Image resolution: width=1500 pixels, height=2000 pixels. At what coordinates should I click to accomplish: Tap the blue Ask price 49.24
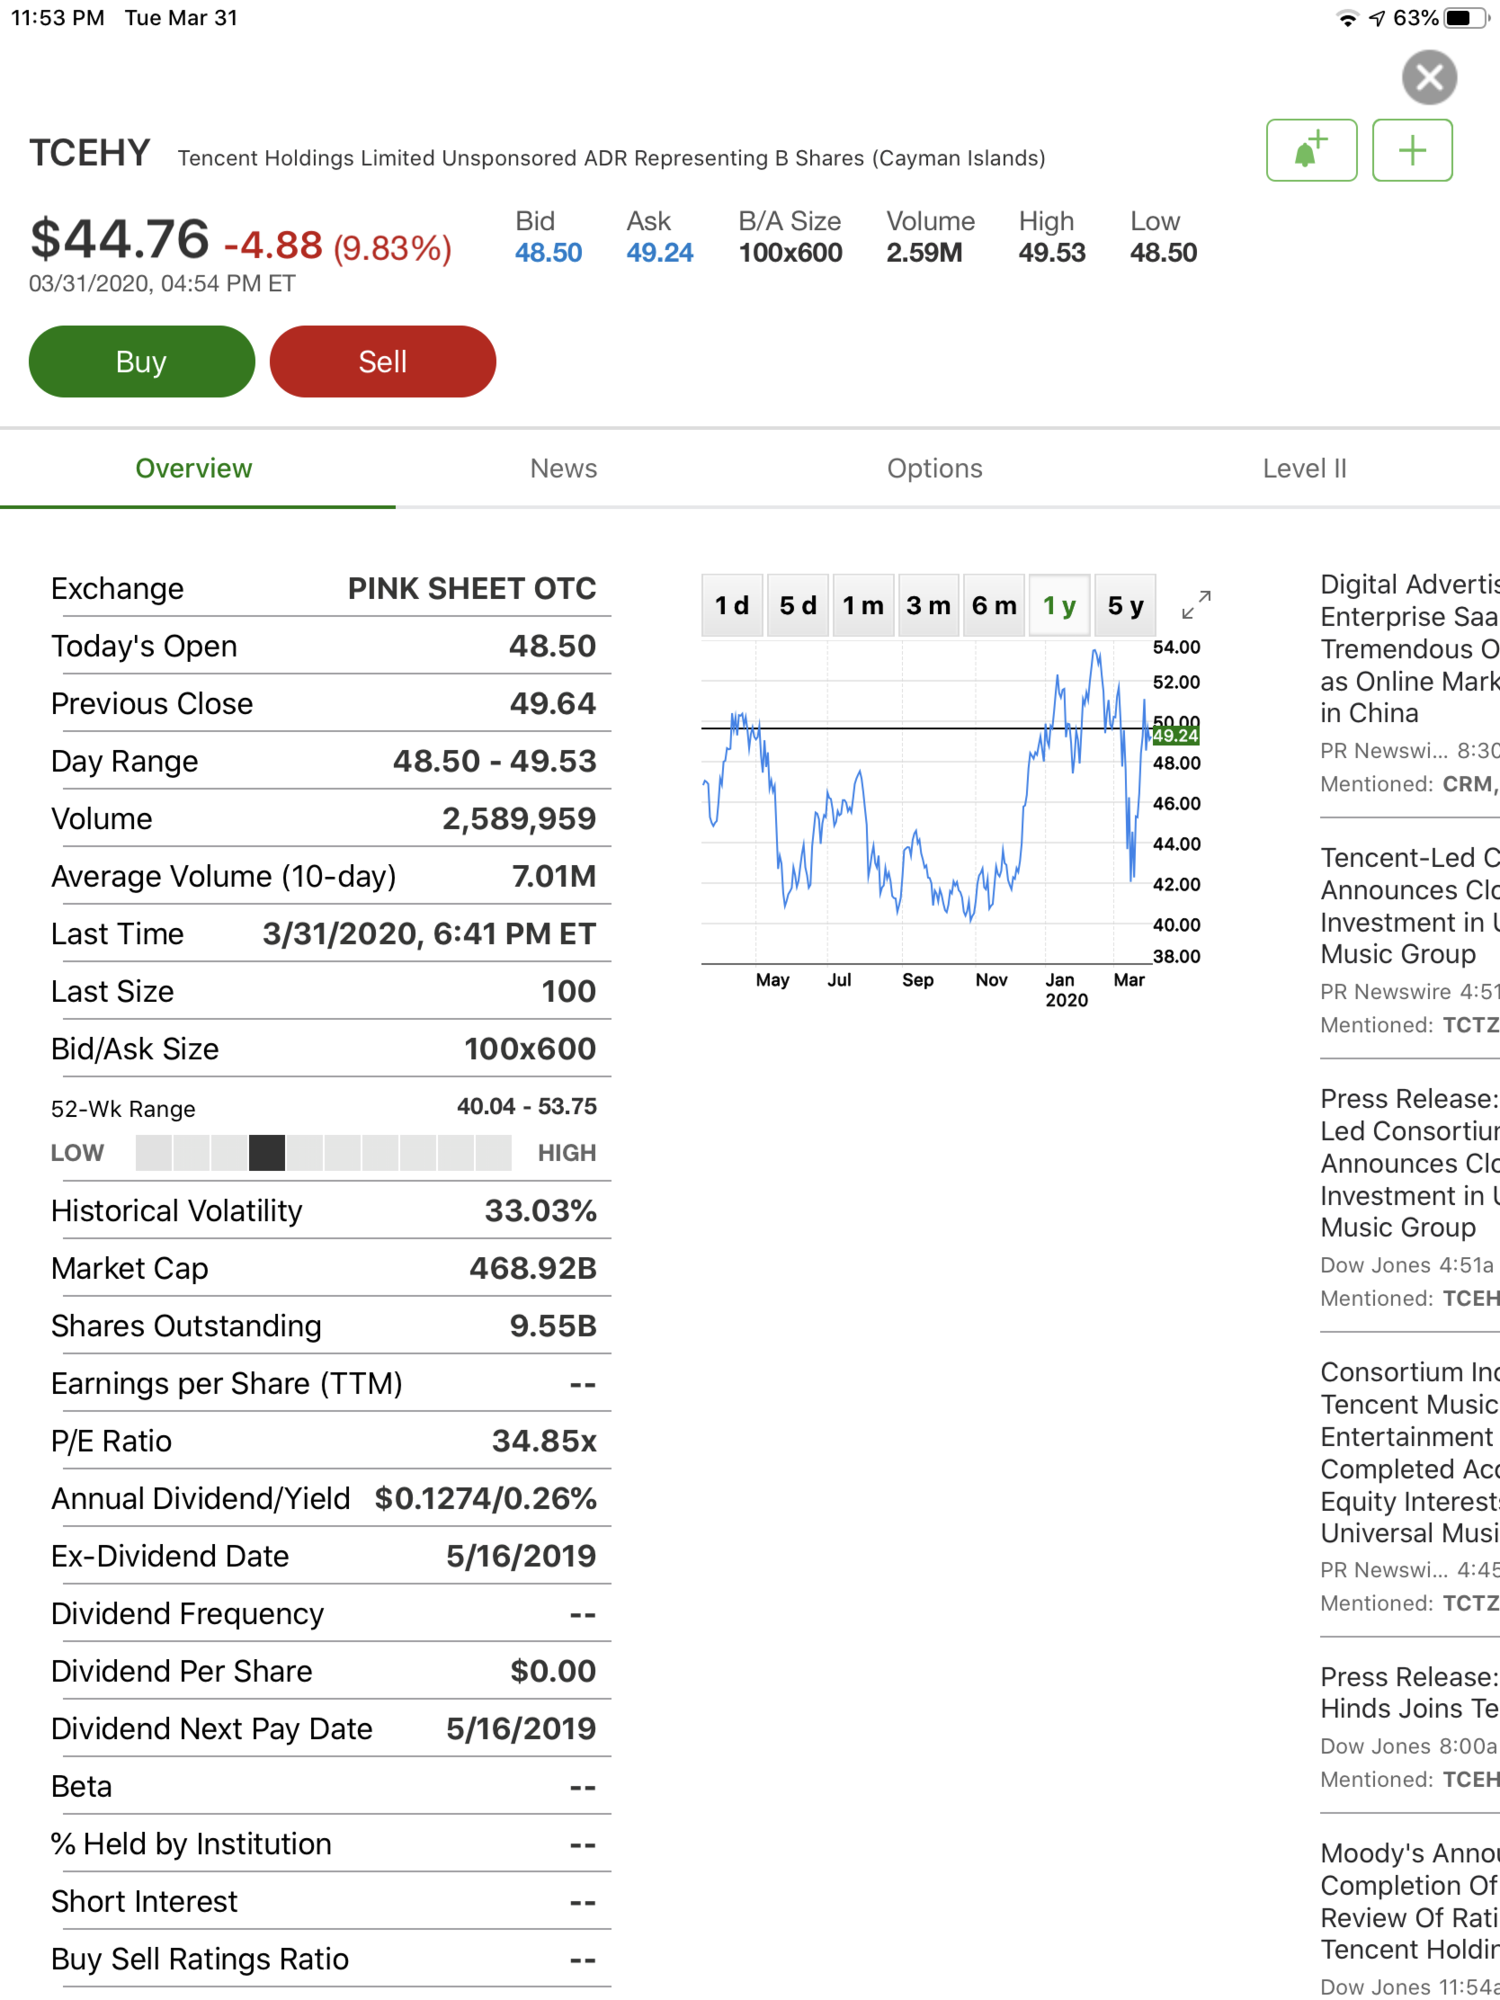pos(659,253)
